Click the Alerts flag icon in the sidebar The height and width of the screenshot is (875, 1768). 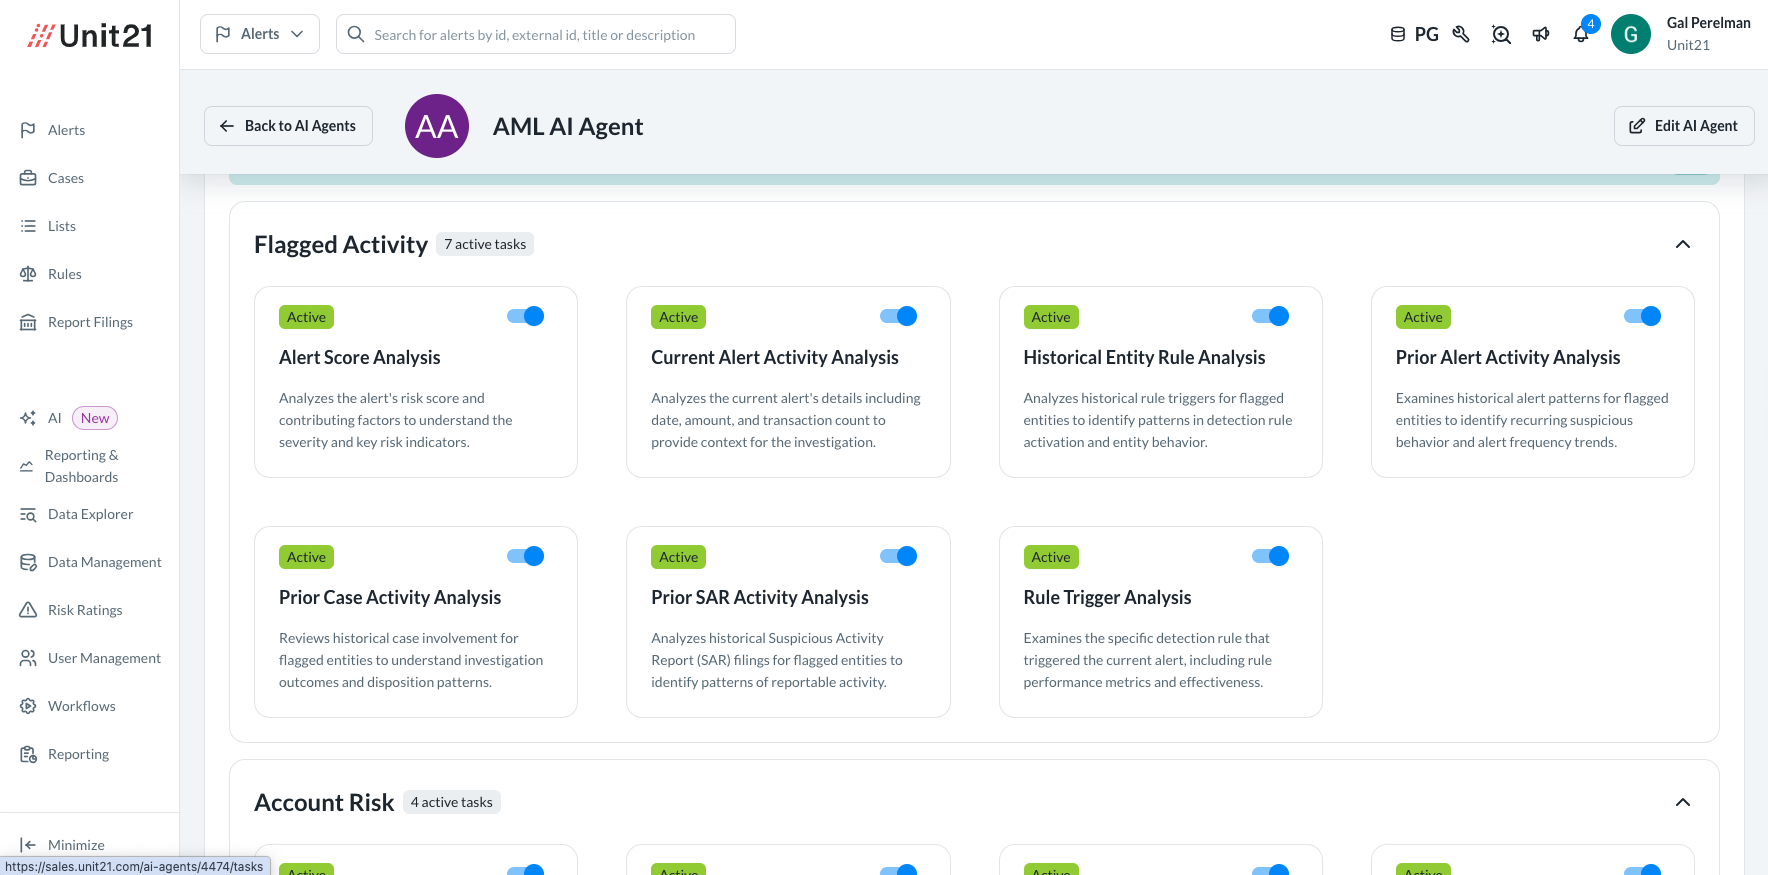[28, 130]
